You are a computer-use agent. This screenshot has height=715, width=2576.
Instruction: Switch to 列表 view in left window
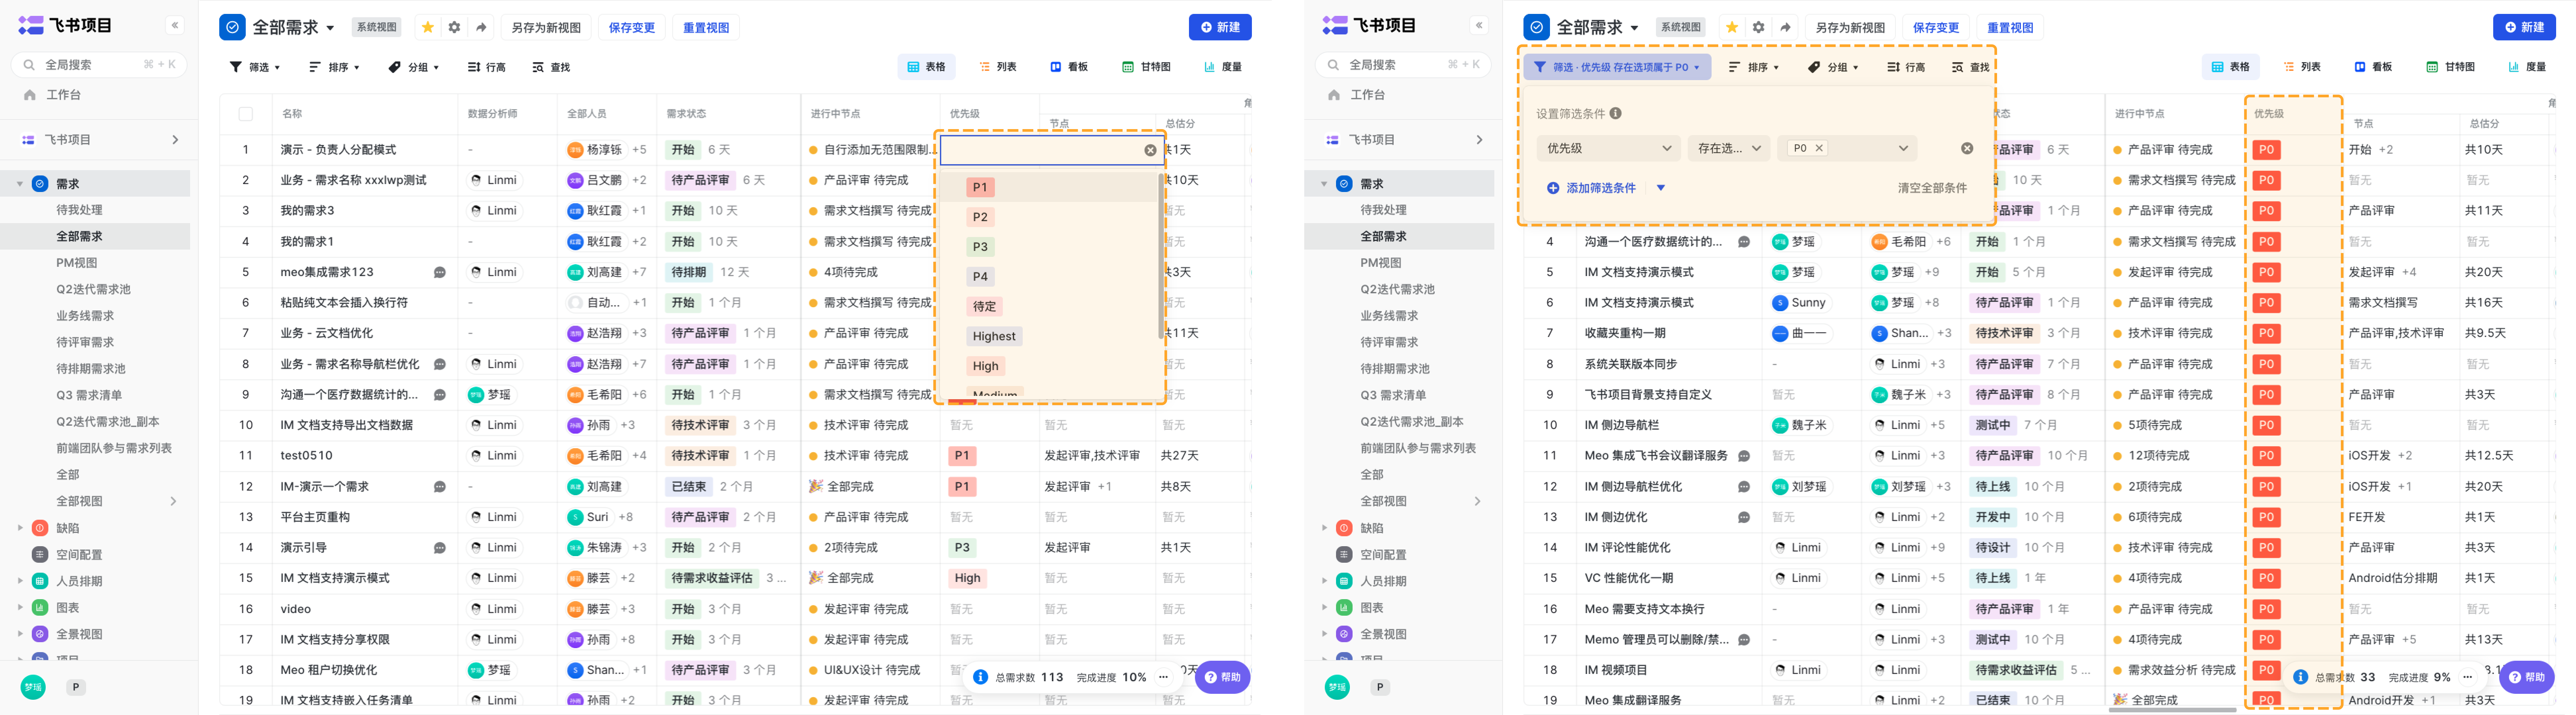coord(998,67)
